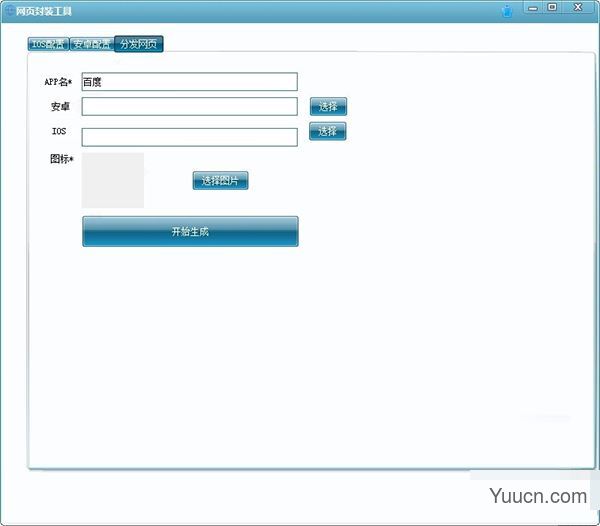The height and width of the screenshot is (526, 600).
Task: Switch to the IOS配置 tab
Action: coord(47,44)
